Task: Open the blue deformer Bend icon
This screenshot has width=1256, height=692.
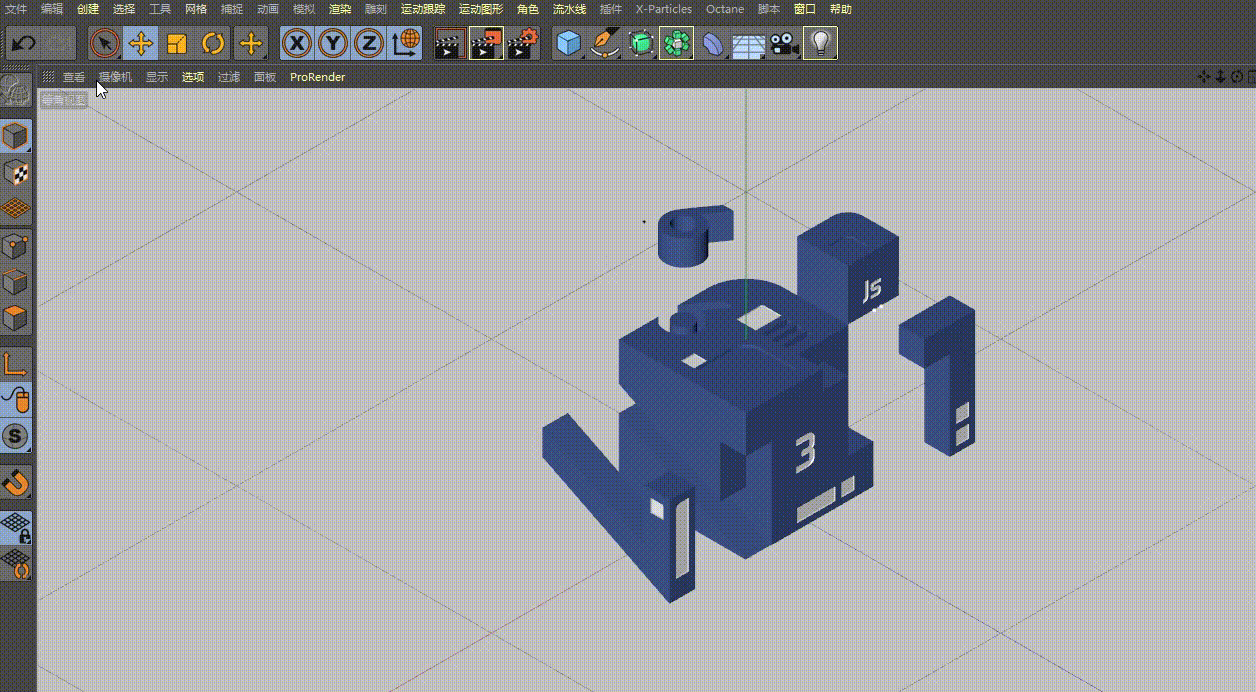Action: point(713,43)
